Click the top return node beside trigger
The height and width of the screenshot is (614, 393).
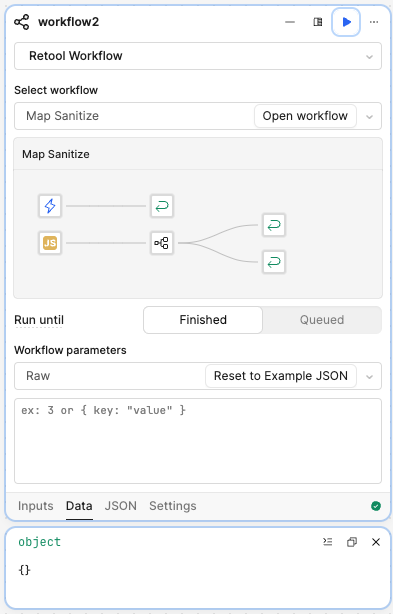(162, 206)
